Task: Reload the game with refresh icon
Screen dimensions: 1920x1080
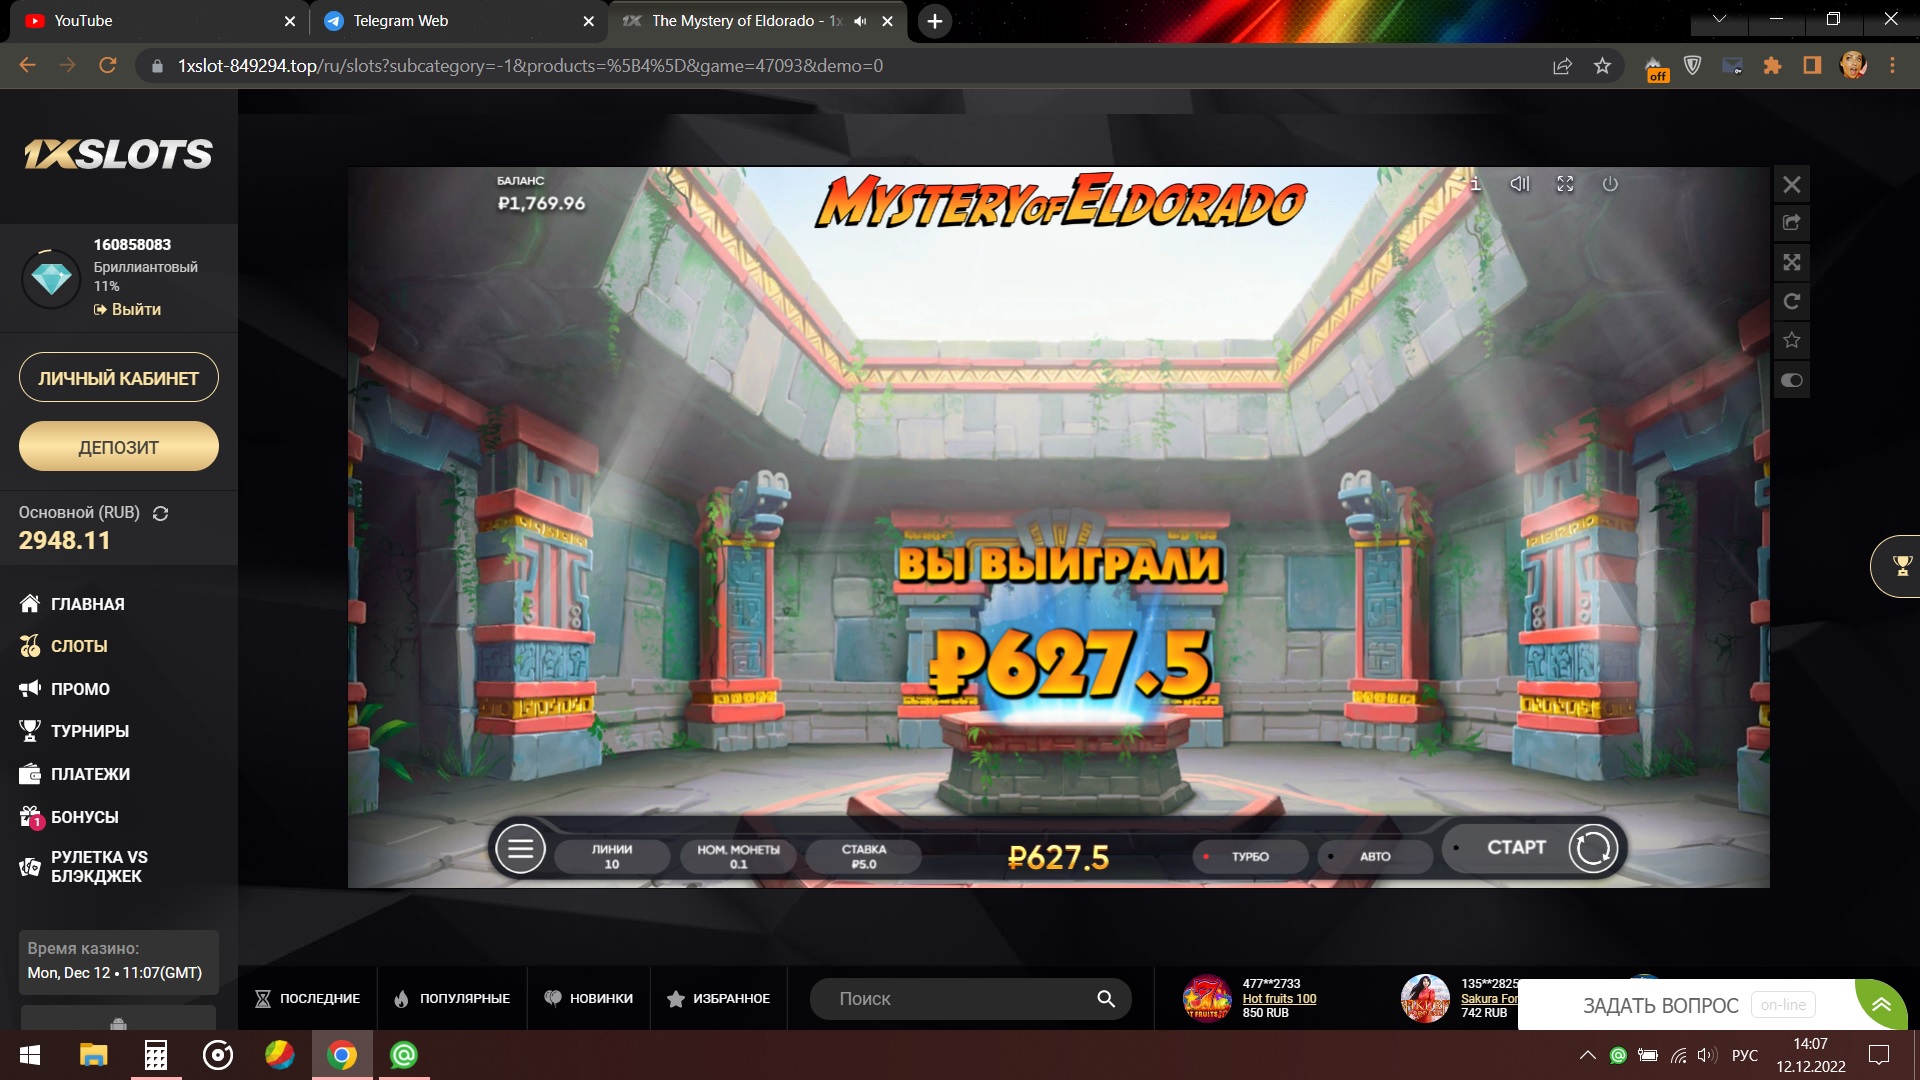Action: pyautogui.click(x=1791, y=301)
